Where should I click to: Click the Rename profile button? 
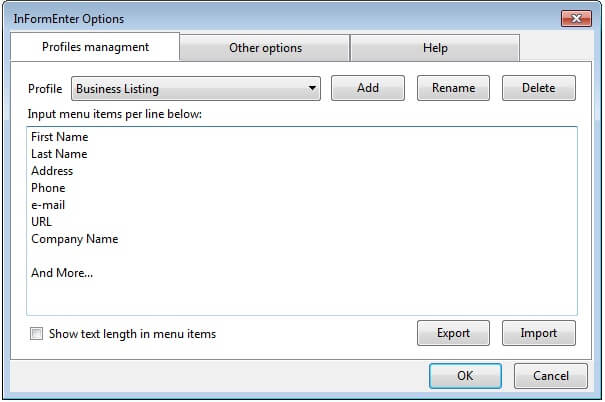click(453, 88)
